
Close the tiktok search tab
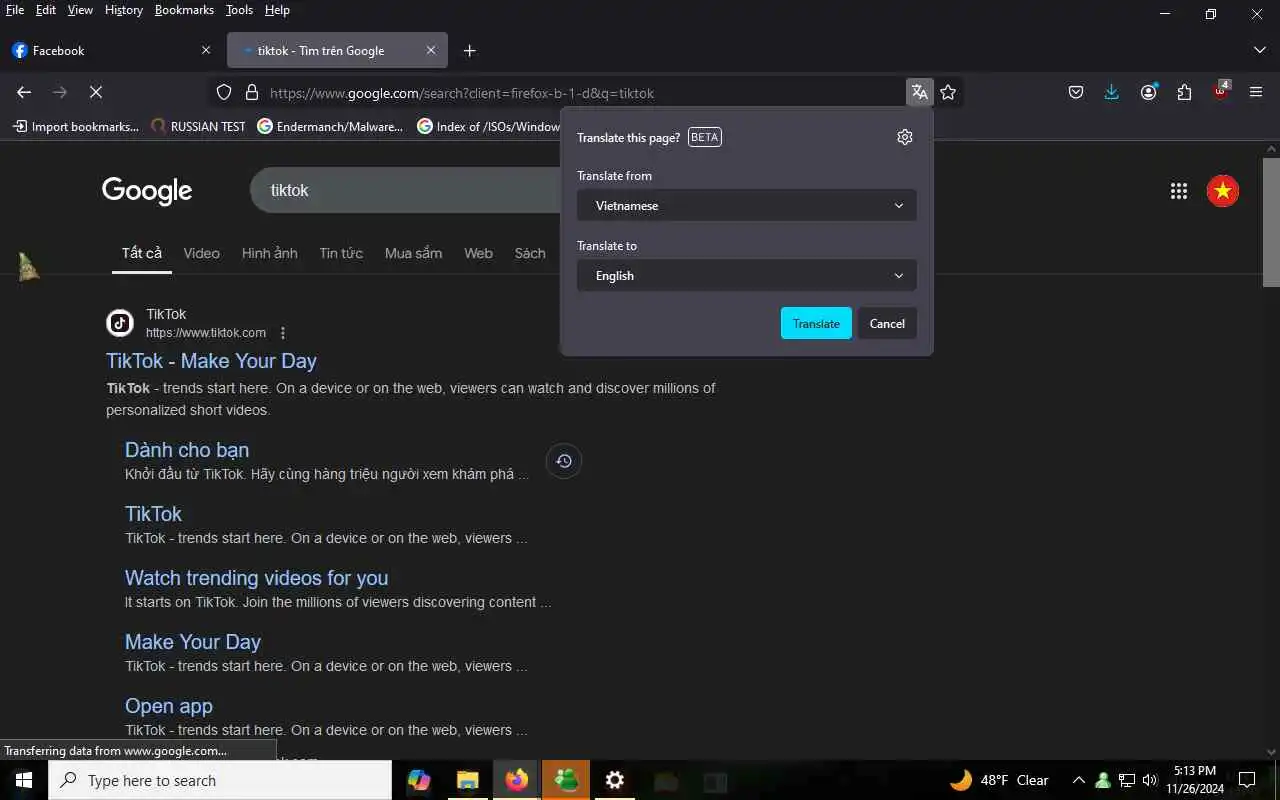[431, 50]
